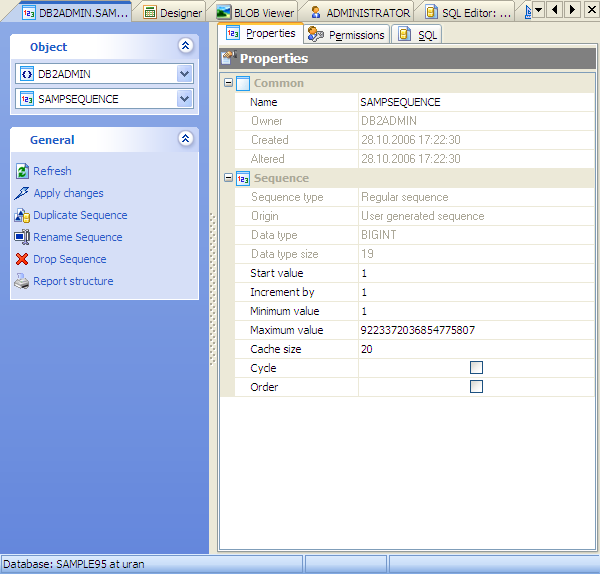Click the red Drop Sequence icon
The image size is (600, 574).
pos(23,259)
